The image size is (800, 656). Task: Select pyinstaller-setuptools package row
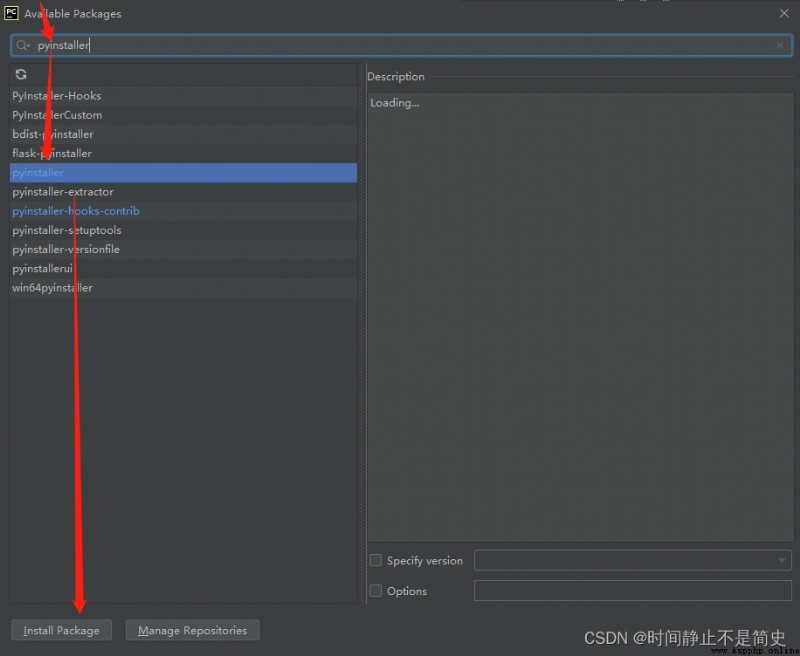coord(183,230)
